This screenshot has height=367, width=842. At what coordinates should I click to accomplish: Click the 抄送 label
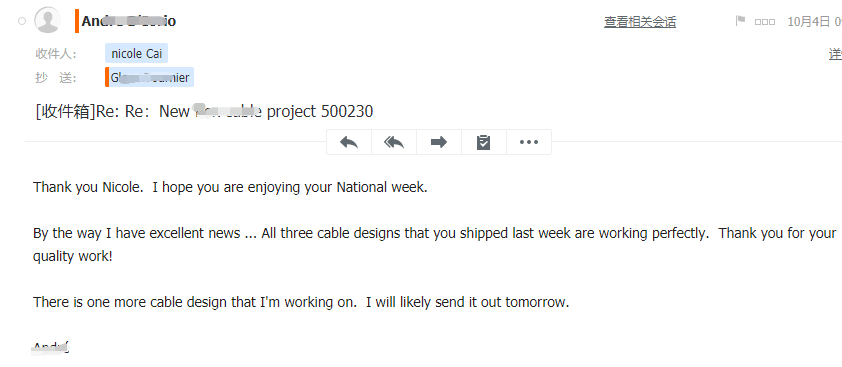point(56,78)
